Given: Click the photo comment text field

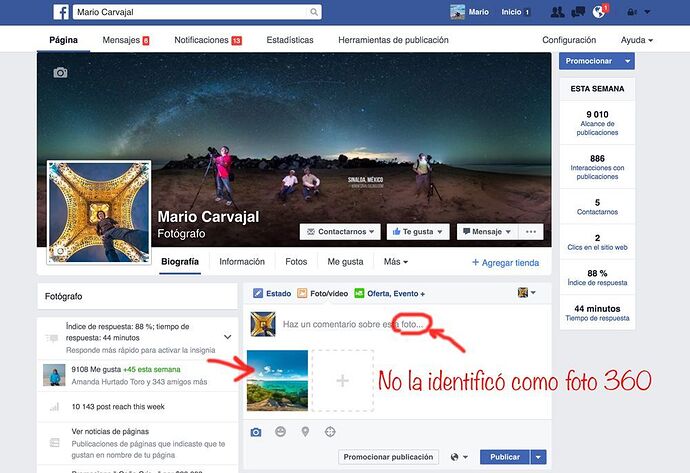Looking at the screenshot, I should pyautogui.click(x=352, y=324).
